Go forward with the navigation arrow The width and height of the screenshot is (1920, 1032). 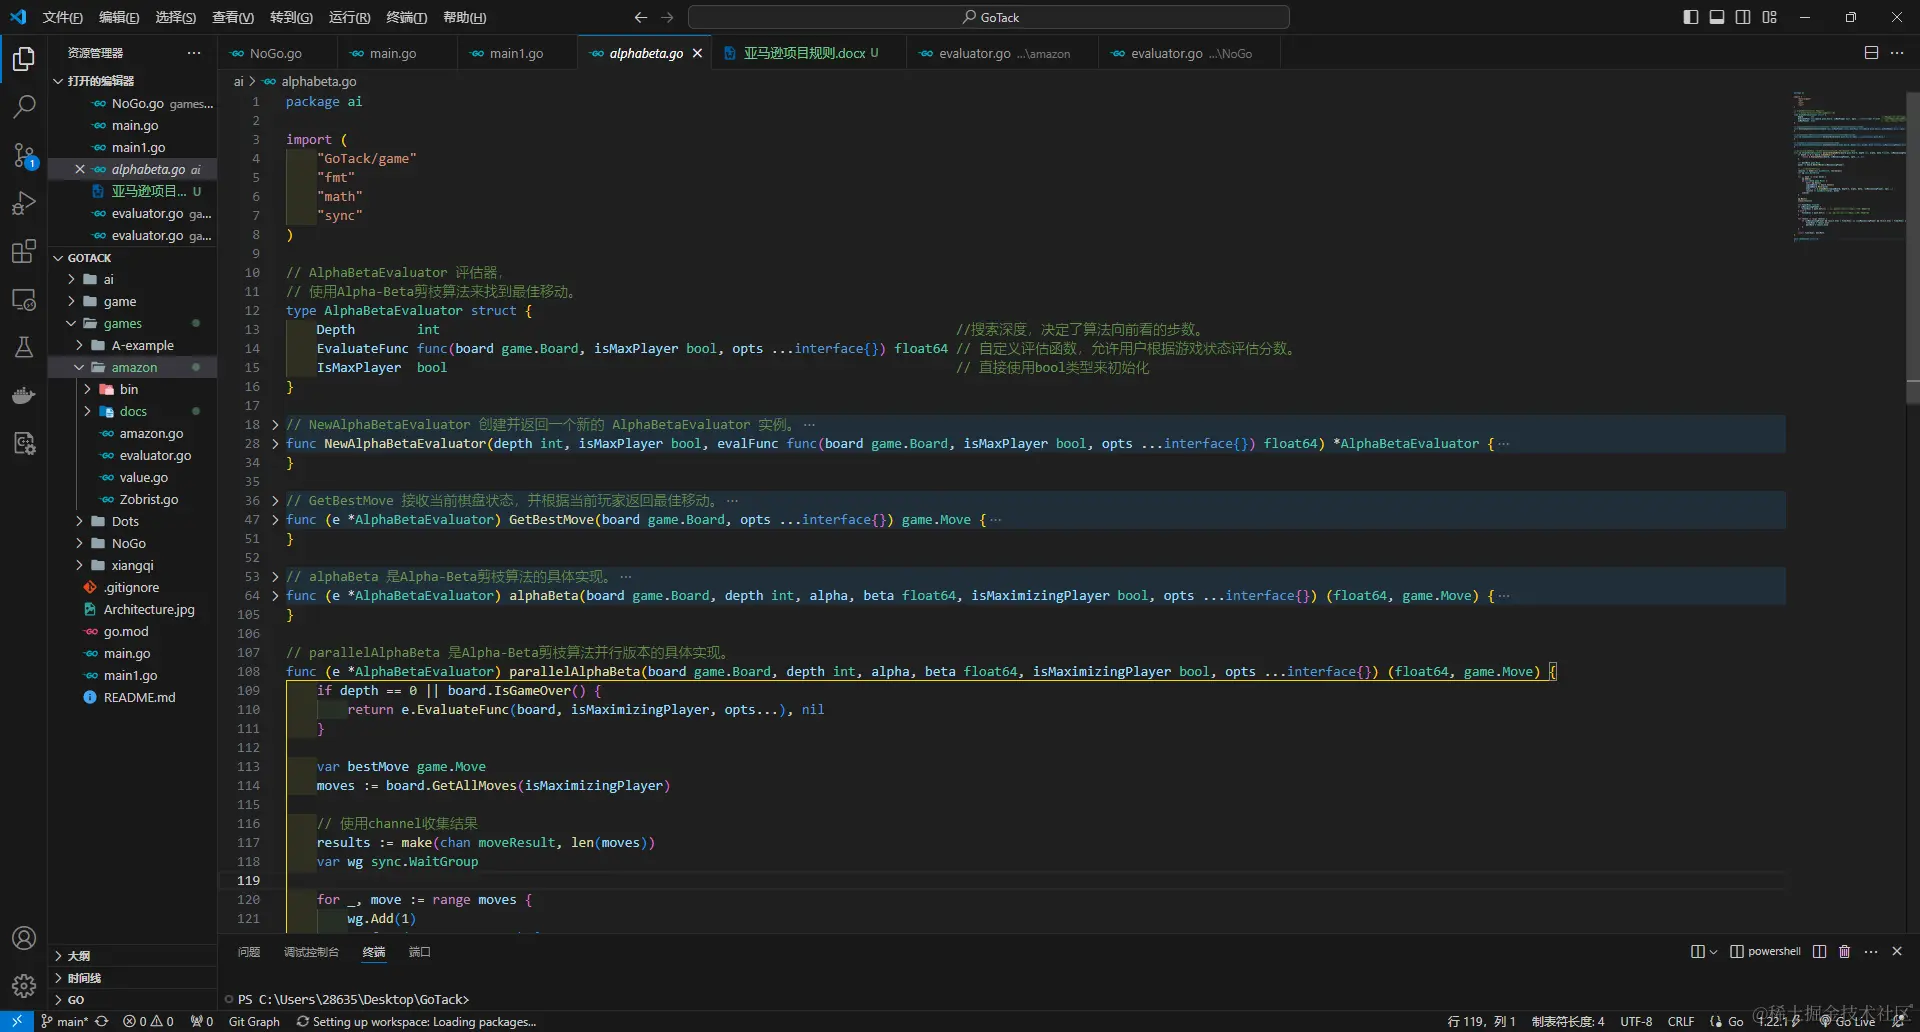point(667,17)
